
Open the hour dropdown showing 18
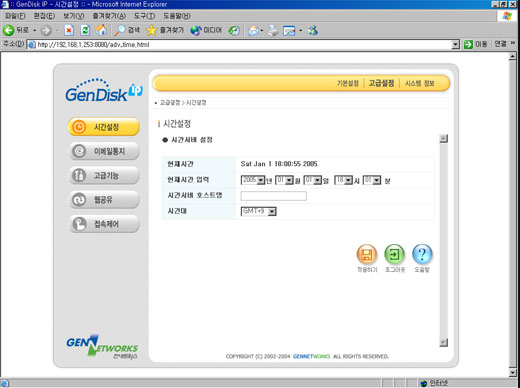(x=344, y=180)
